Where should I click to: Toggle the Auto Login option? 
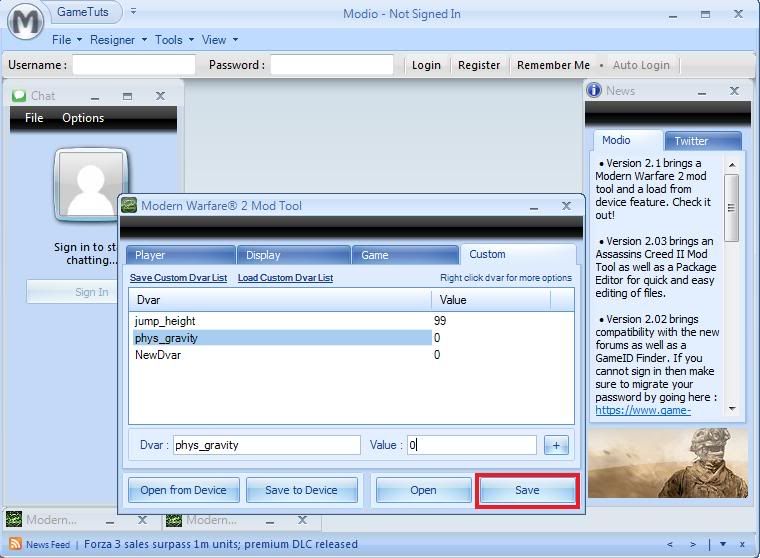[x=640, y=65]
